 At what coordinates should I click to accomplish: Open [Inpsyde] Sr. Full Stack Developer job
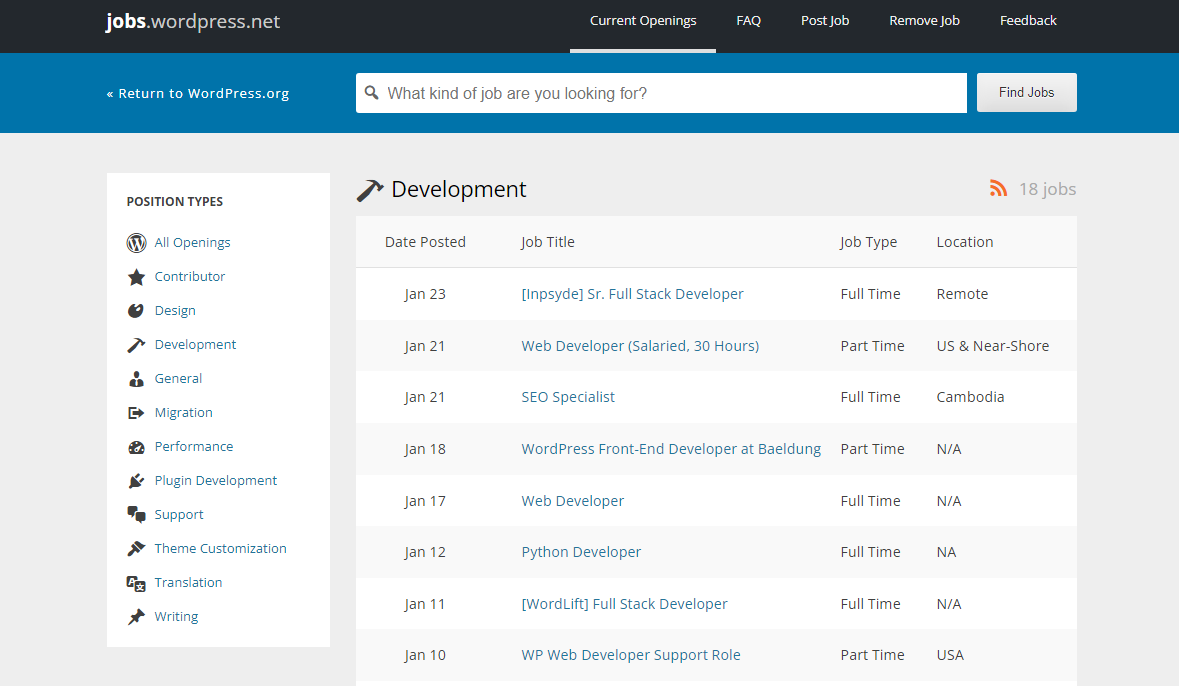click(632, 294)
